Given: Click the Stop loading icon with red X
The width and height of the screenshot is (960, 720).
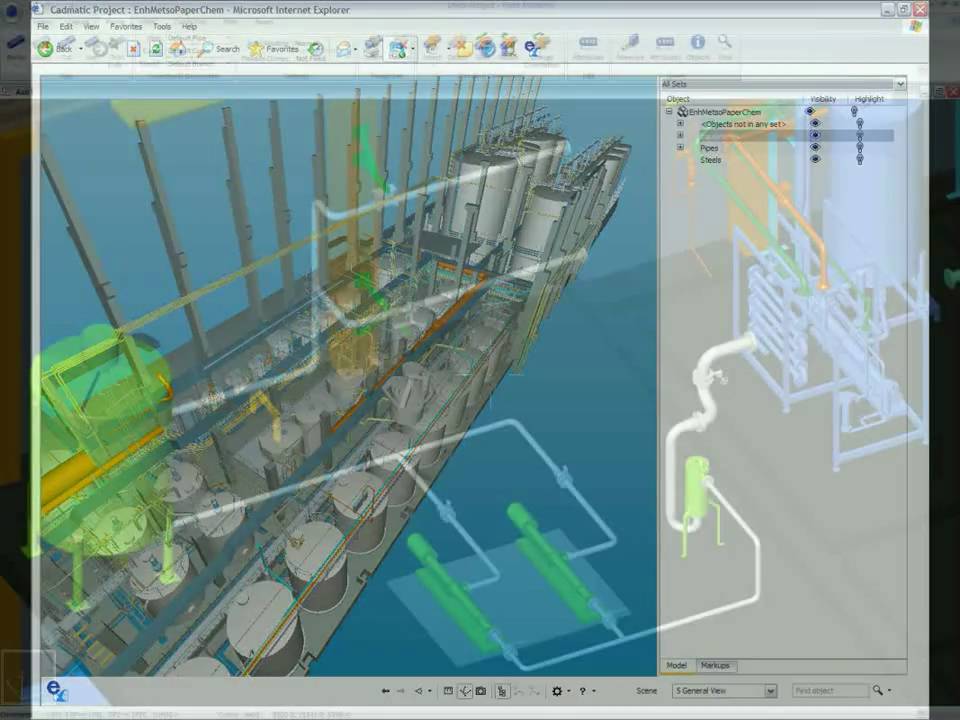Looking at the screenshot, I should pos(133,49).
